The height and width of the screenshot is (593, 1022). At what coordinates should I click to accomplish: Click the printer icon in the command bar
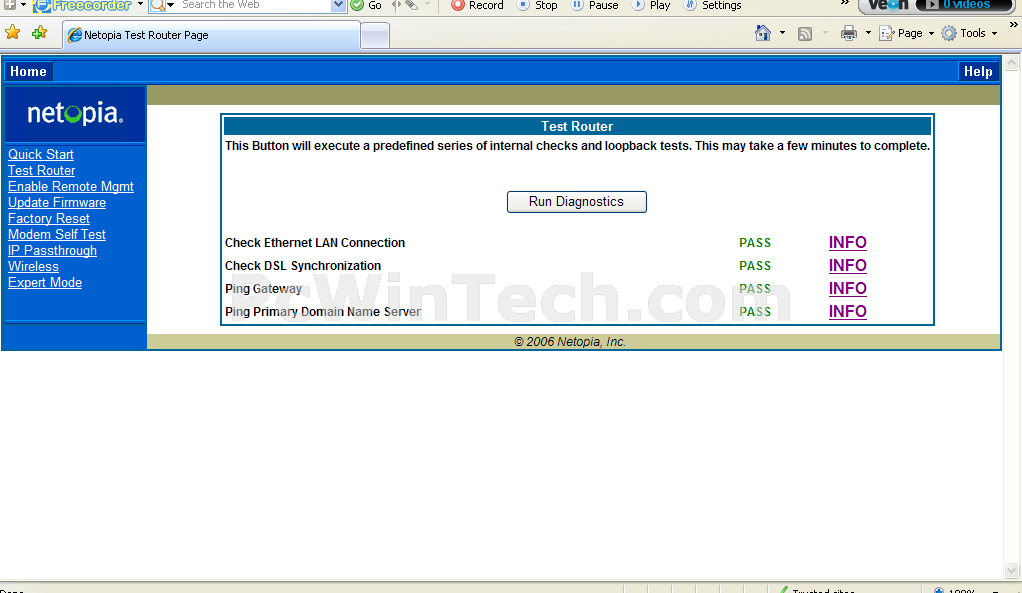click(x=849, y=33)
